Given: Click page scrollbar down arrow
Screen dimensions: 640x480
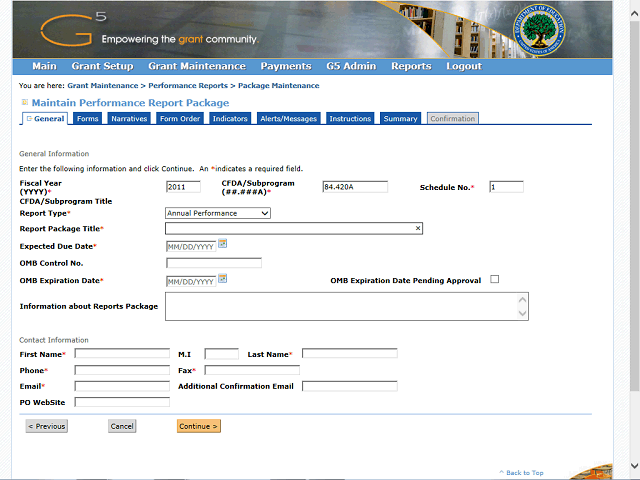Looking at the screenshot, I should pyautogui.click(x=635, y=466).
